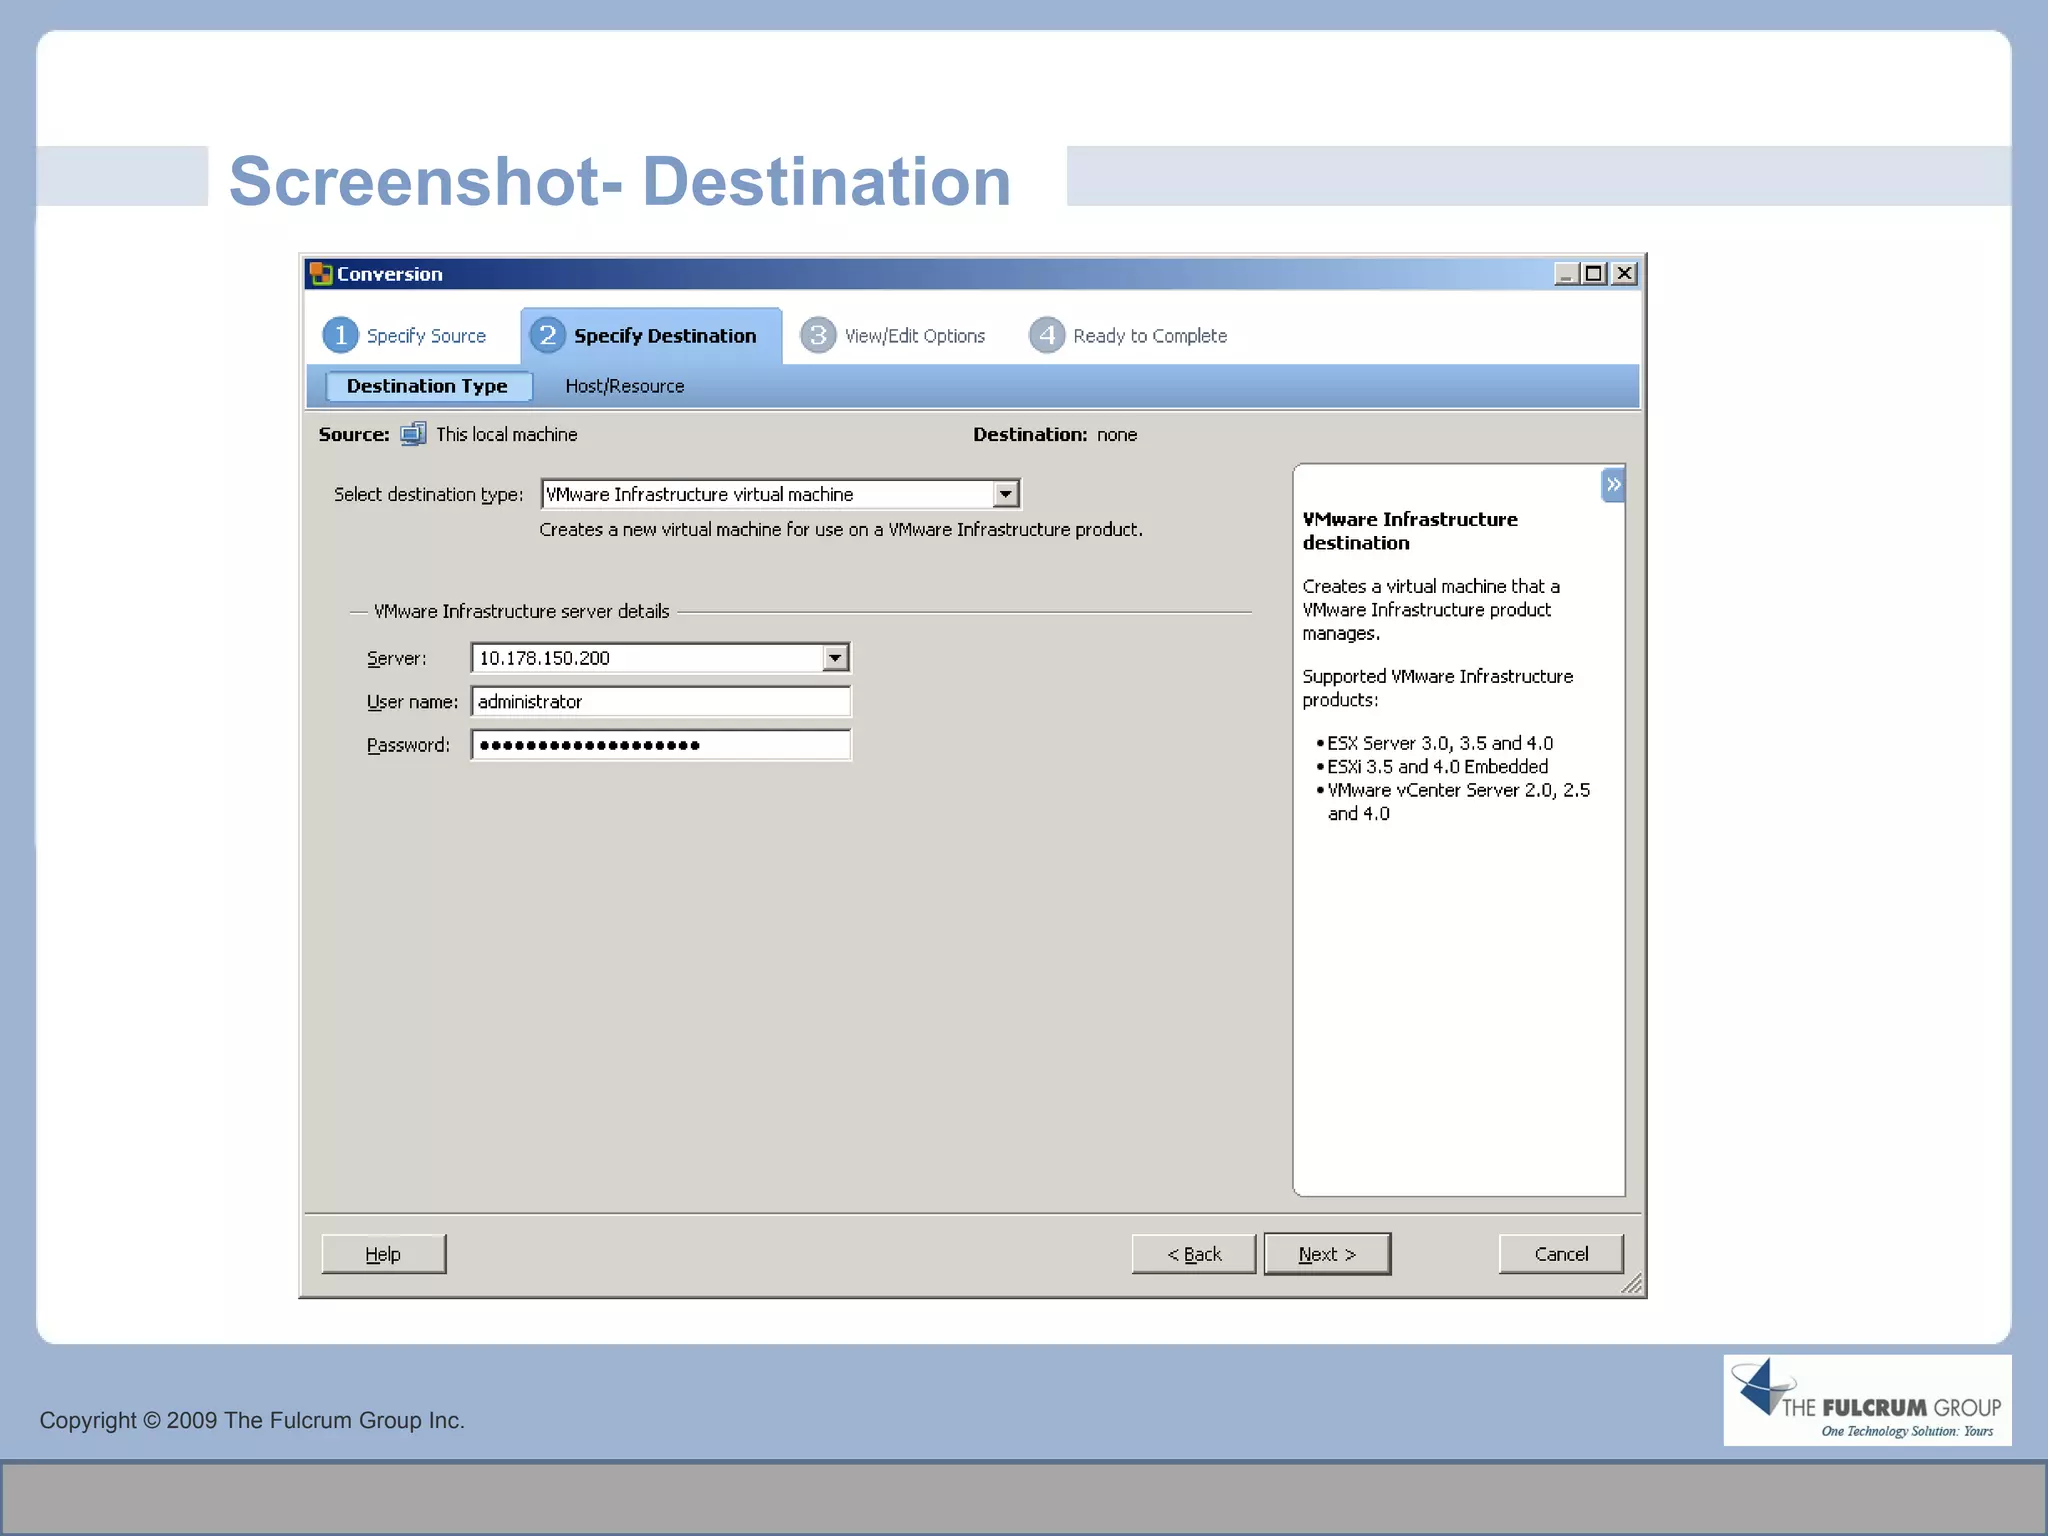Select the VMware Infrastructure virtual machine combo box
This screenshot has height=1536, width=2048.
pos(780,494)
